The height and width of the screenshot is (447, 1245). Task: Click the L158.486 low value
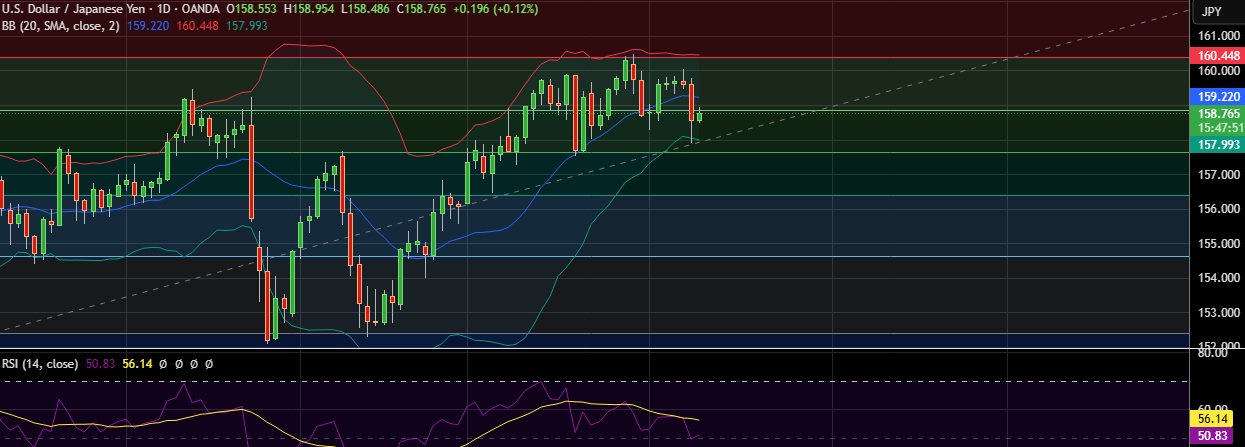coord(367,8)
